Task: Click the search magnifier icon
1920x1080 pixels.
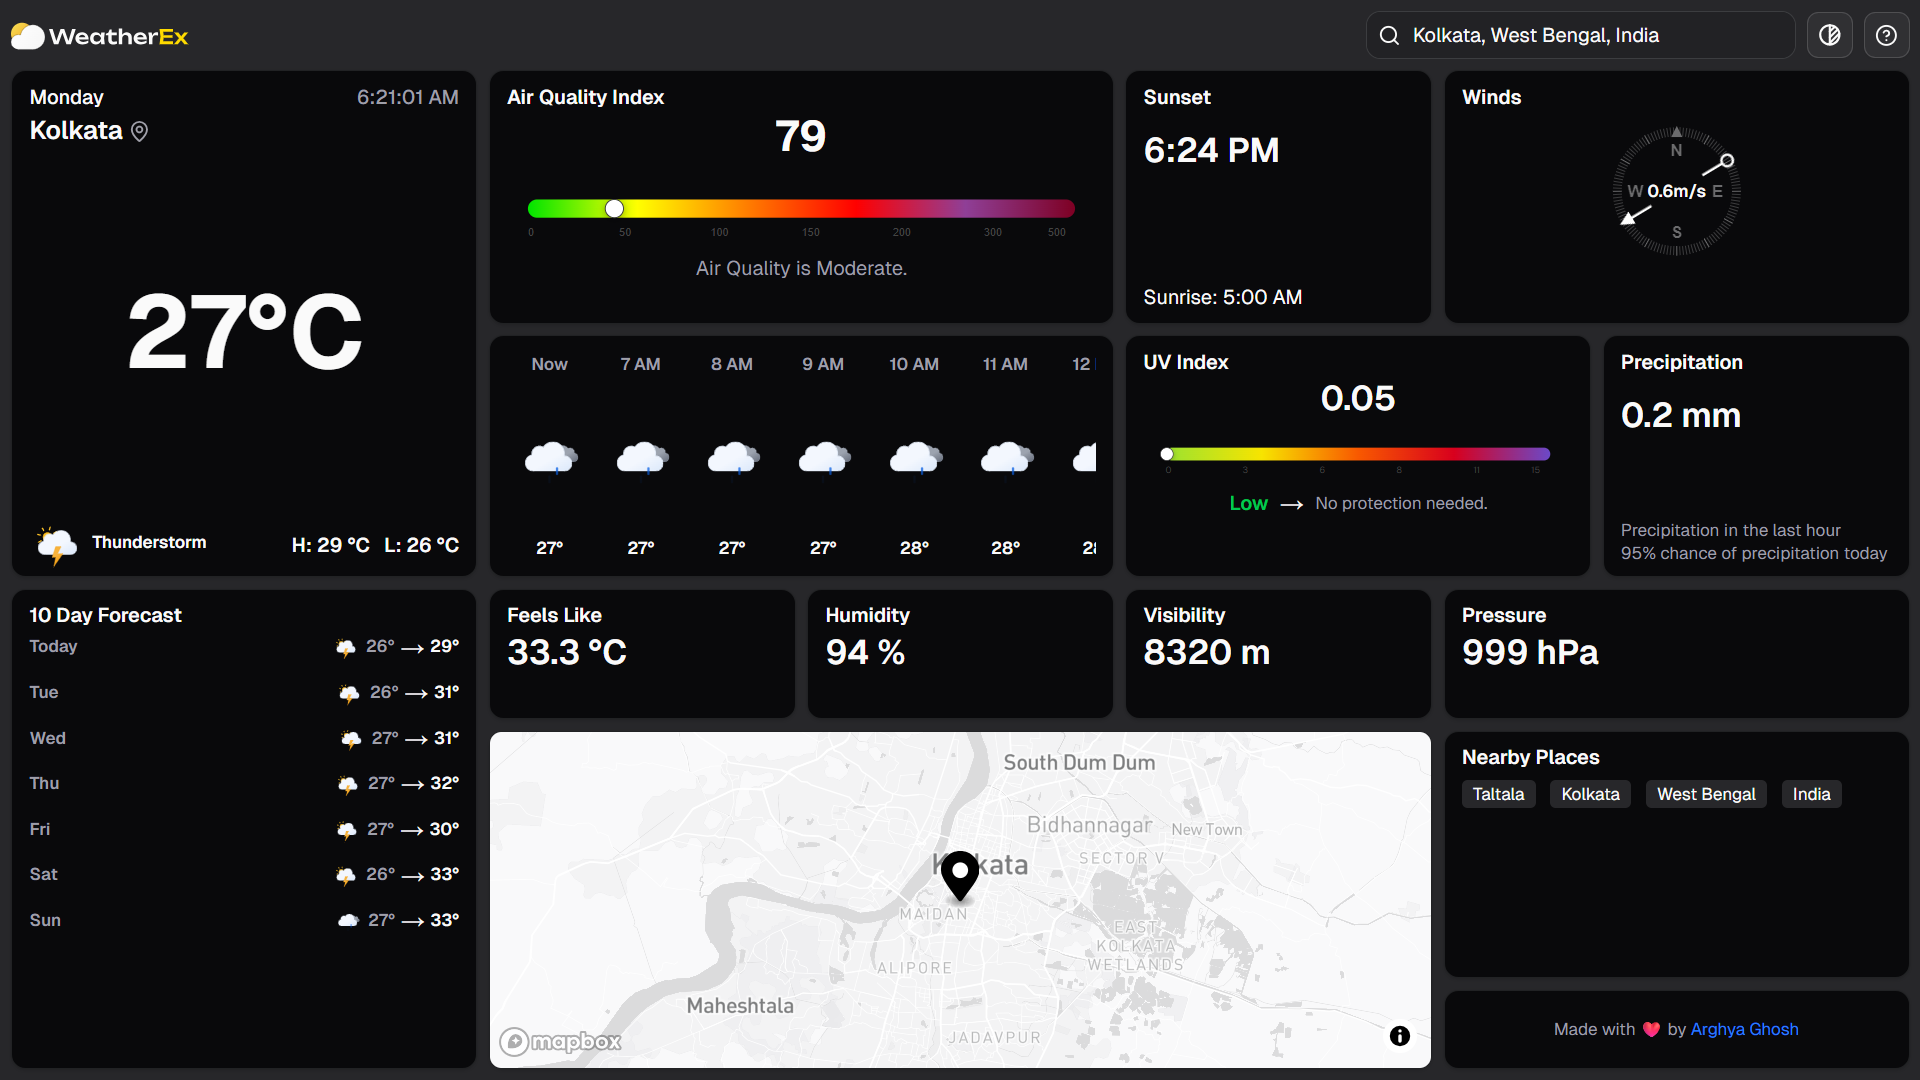Action: pos(1389,36)
